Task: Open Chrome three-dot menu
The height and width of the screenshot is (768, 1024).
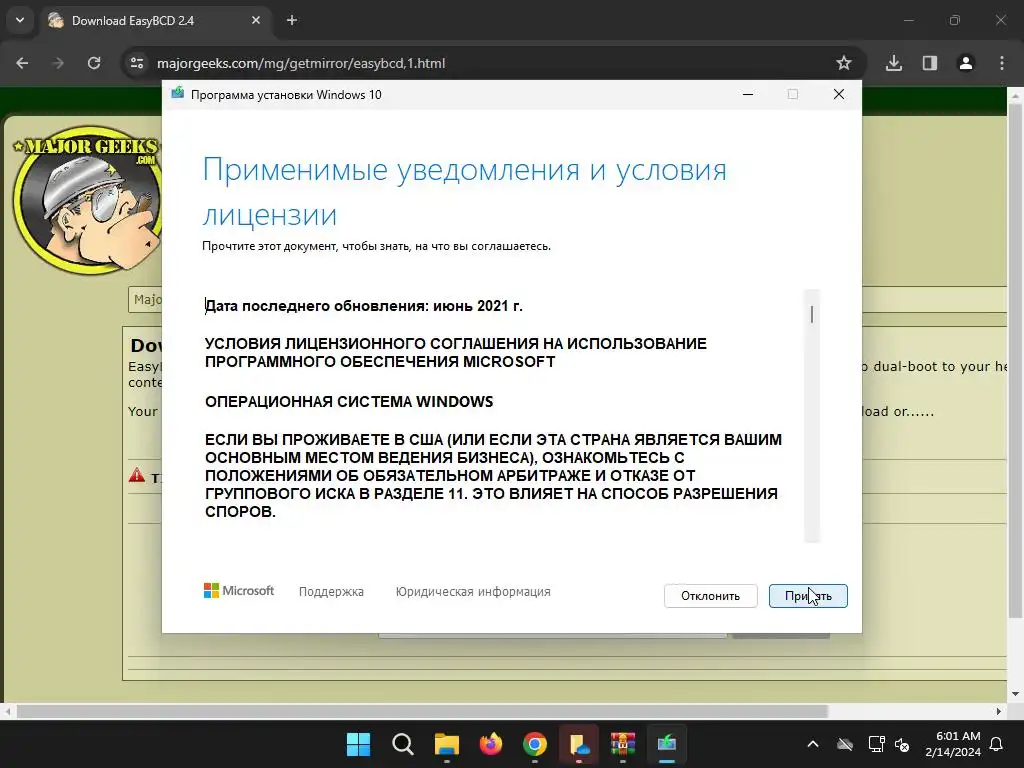Action: [1002, 63]
